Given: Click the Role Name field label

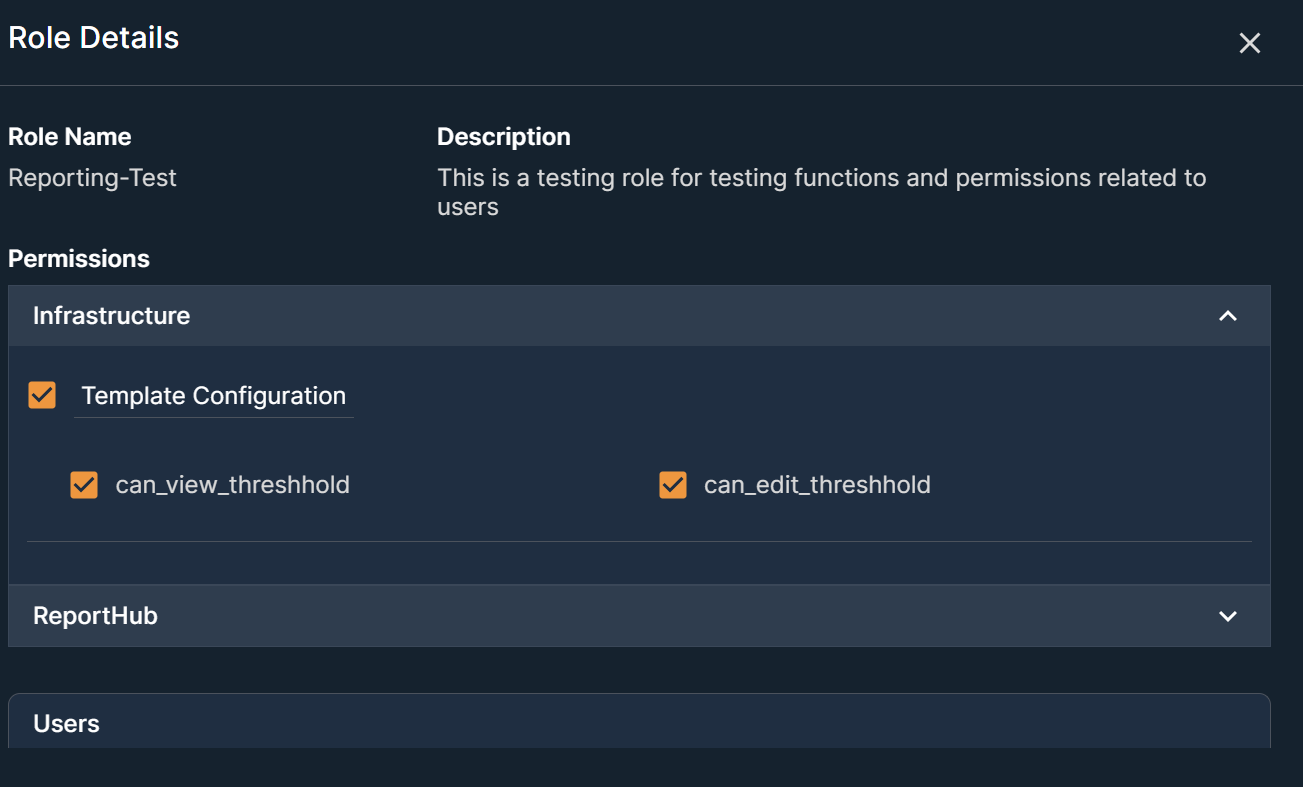Looking at the screenshot, I should pos(70,137).
